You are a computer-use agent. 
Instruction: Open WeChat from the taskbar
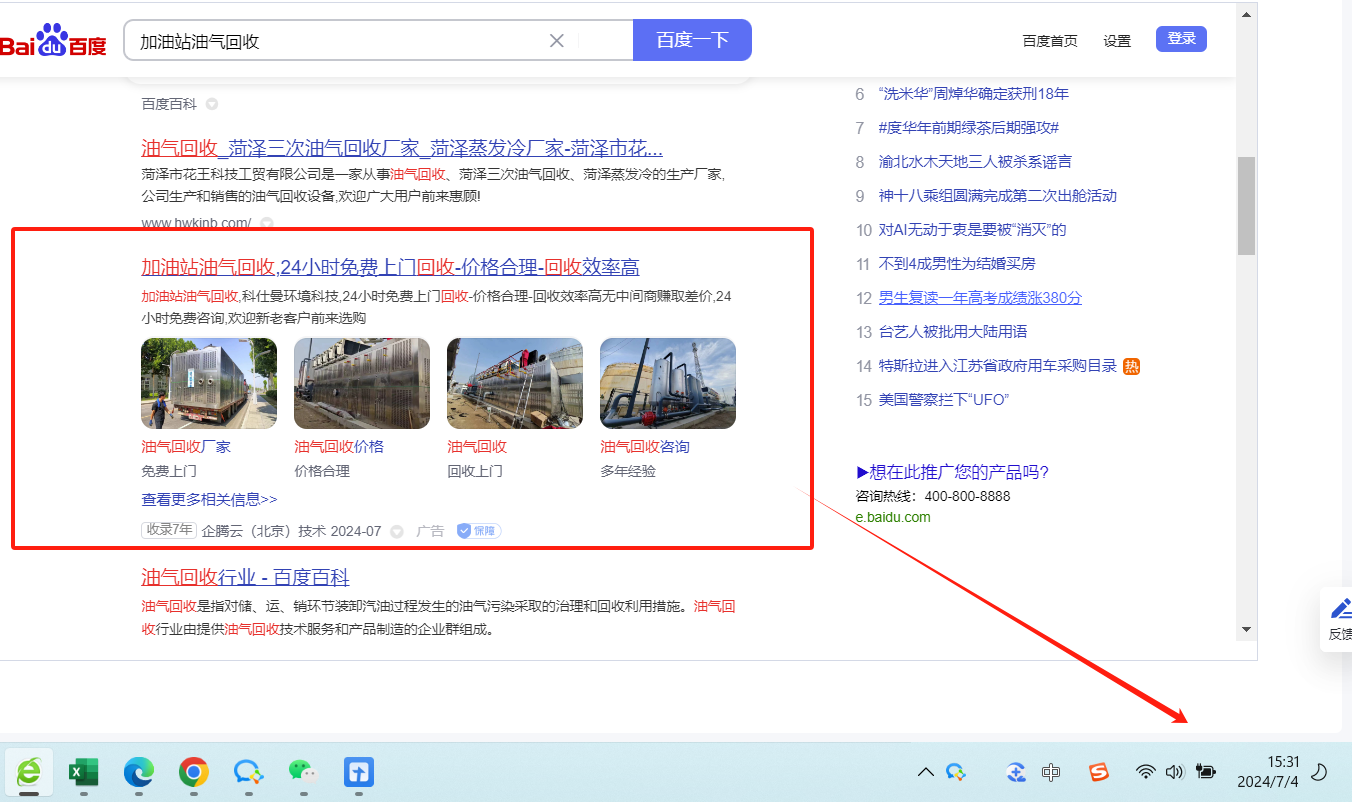click(302, 771)
